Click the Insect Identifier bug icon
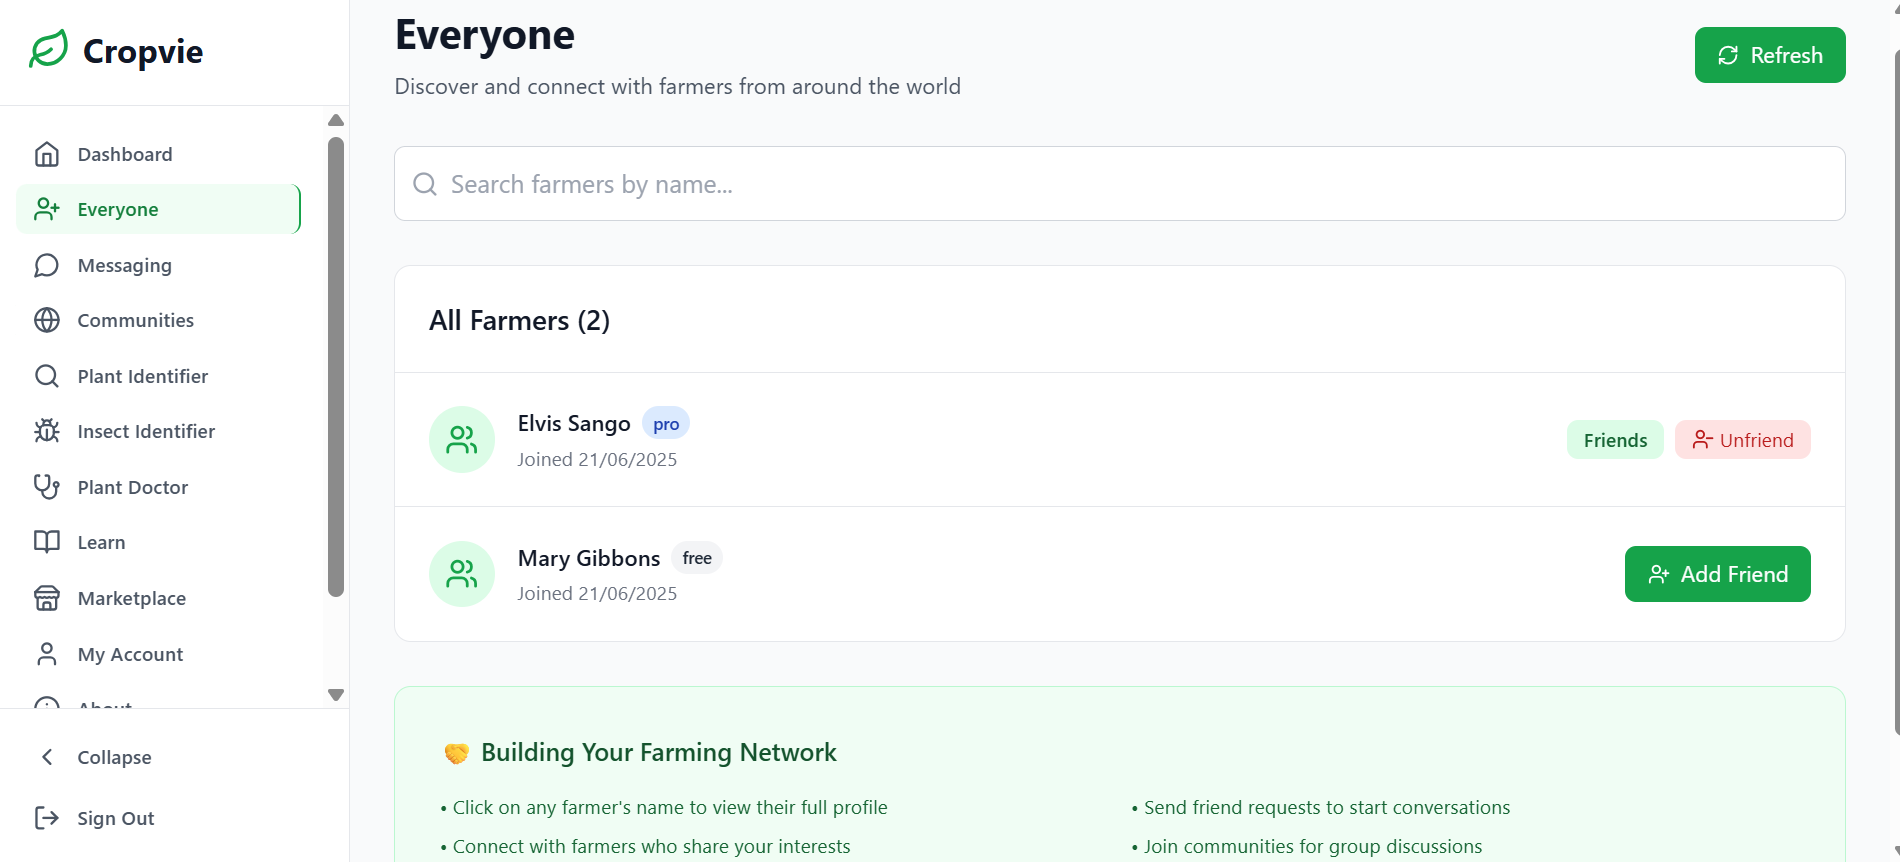 (x=47, y=431)
